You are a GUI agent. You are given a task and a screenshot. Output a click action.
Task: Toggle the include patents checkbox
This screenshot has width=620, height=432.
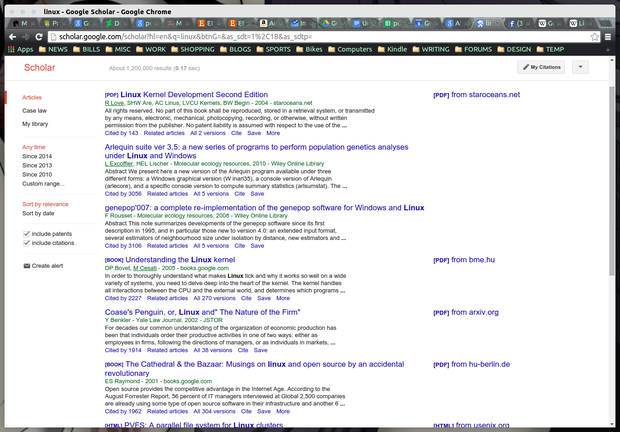tap(26, 234)
